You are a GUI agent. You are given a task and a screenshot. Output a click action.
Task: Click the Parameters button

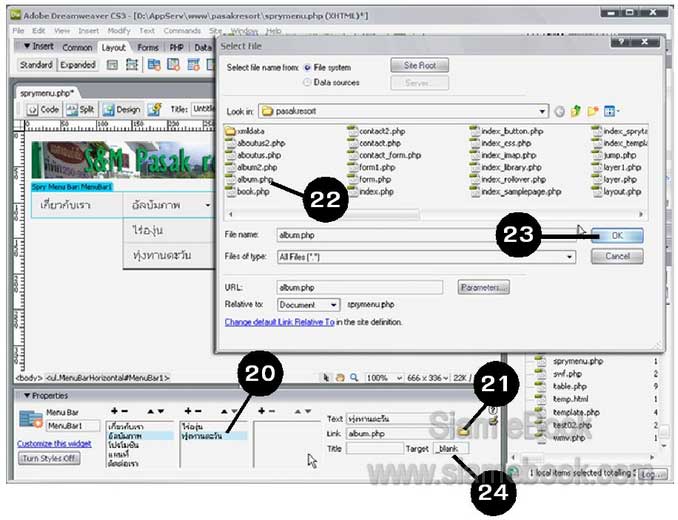click(x=483, y=287)
